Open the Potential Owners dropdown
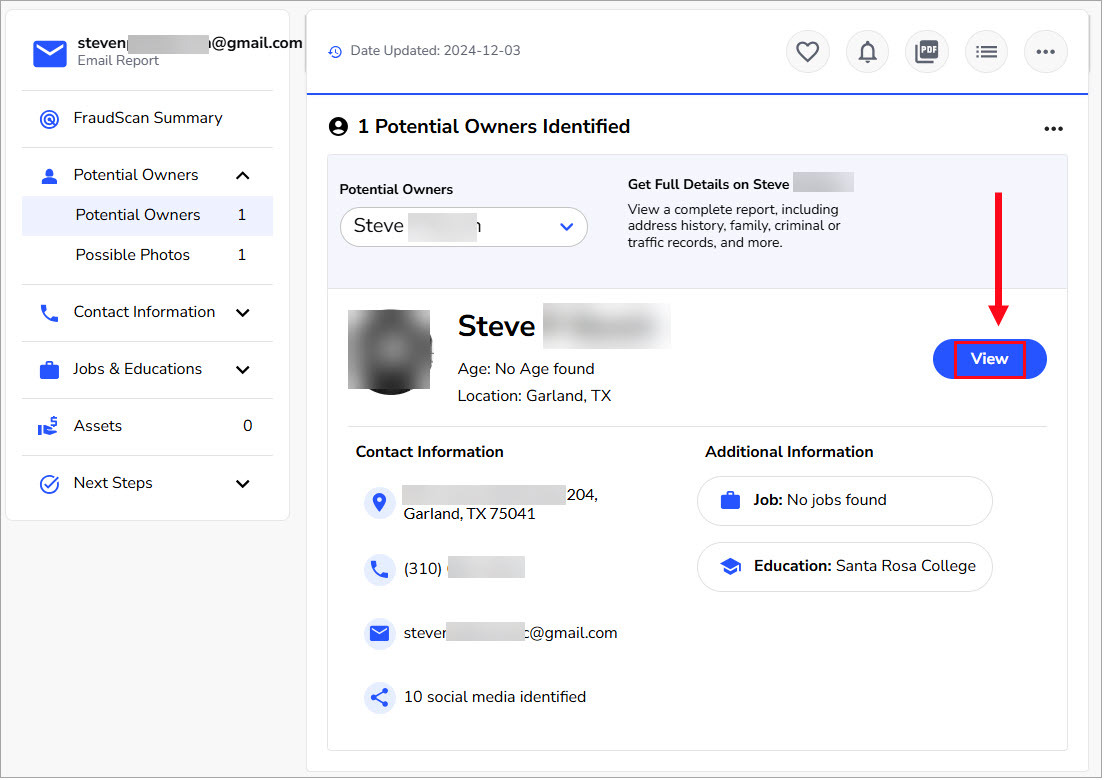This screenshot has width=1104, height=780. [x=463, y=227]
